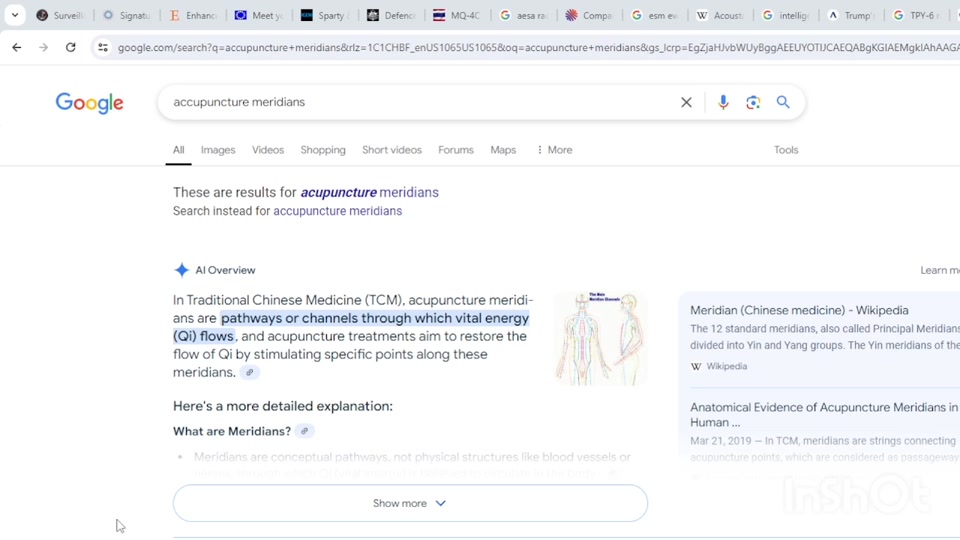The width and height of the screenshot is (960, 540).
Task: Clear the search box text
Action: 686,102
